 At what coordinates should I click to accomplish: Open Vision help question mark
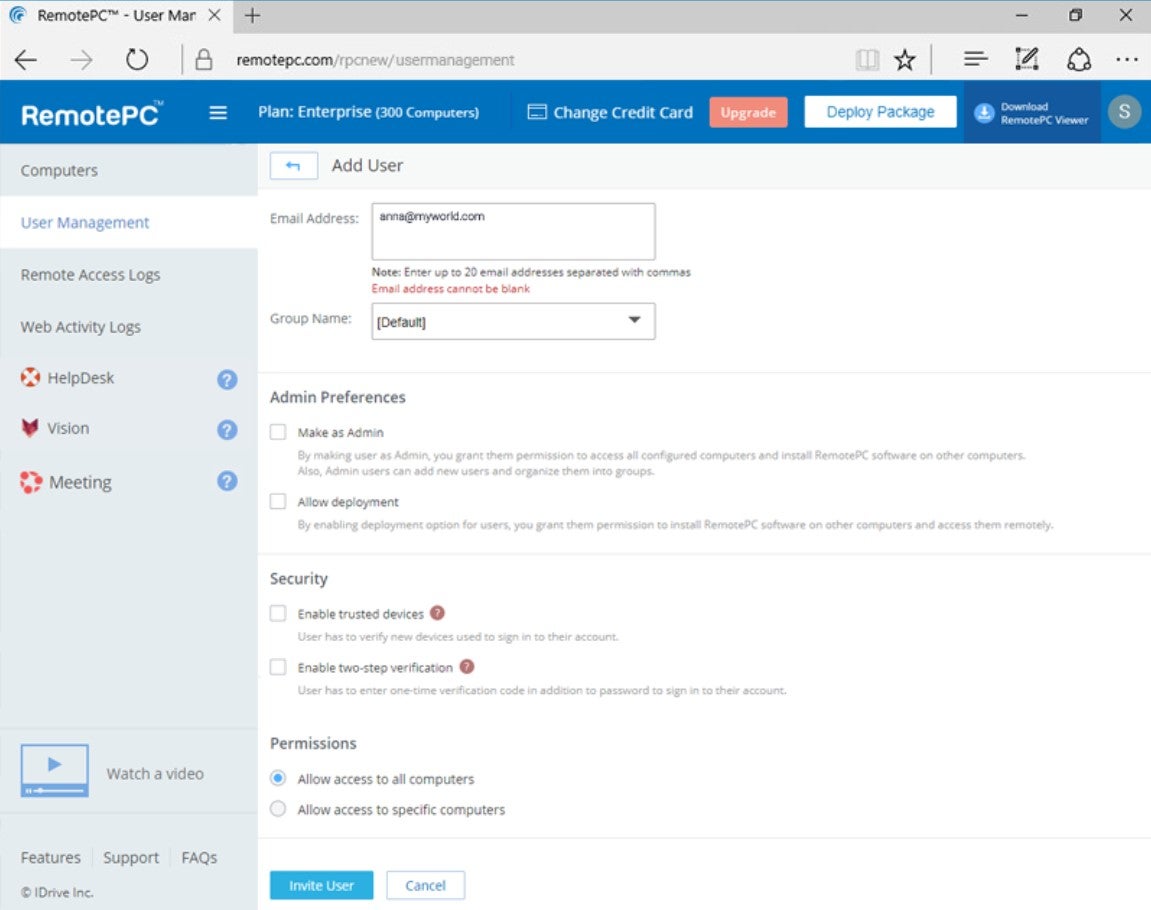click(x=228, y=429)
